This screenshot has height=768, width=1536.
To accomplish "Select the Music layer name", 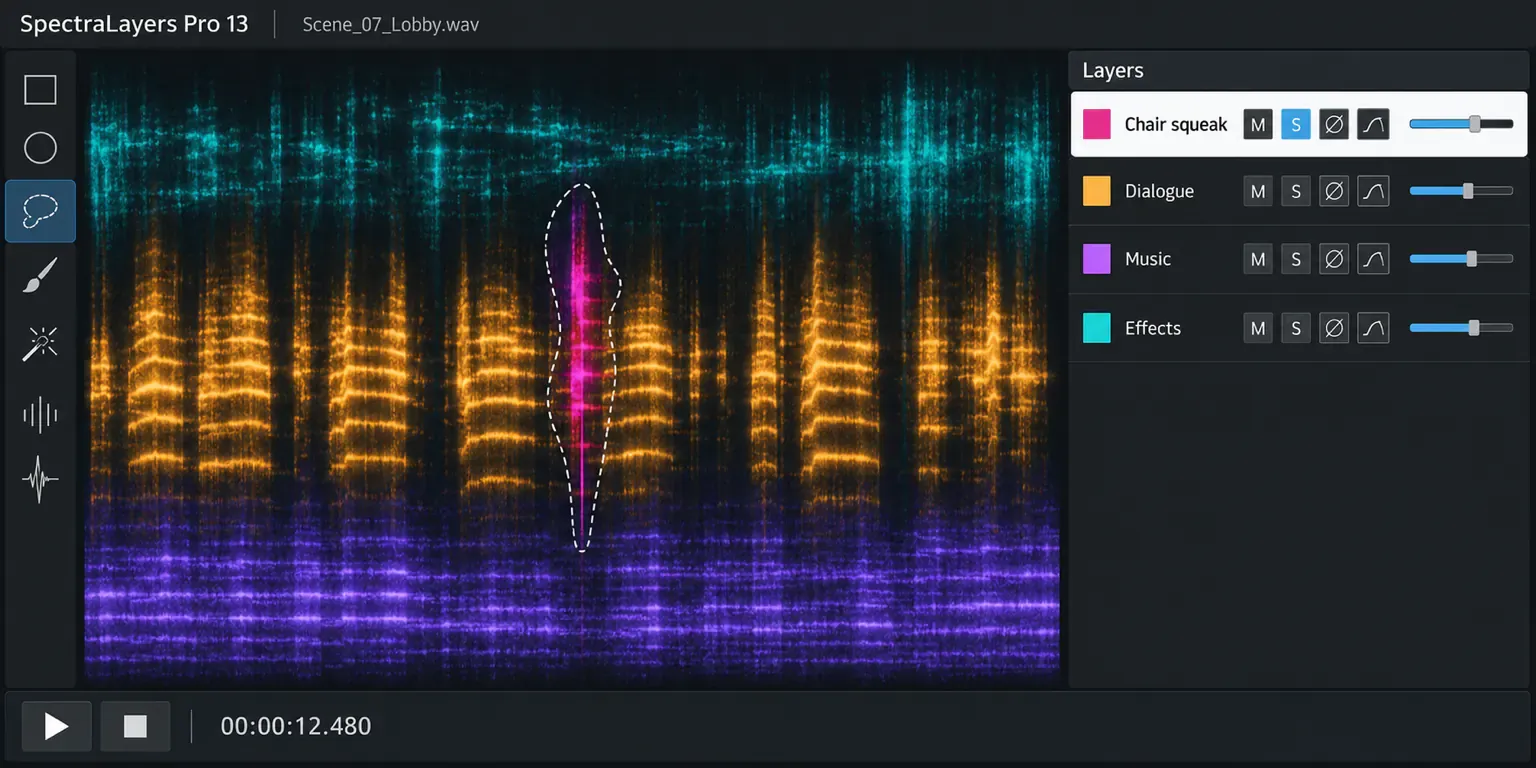I will (x=1148, y=259).
